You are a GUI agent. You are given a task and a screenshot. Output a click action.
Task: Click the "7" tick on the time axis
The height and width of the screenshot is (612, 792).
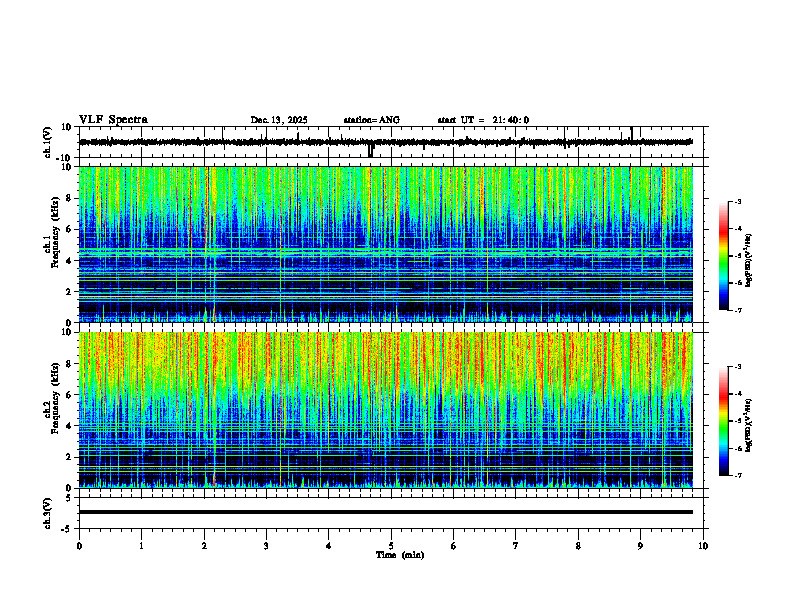(x=516, y=546)
